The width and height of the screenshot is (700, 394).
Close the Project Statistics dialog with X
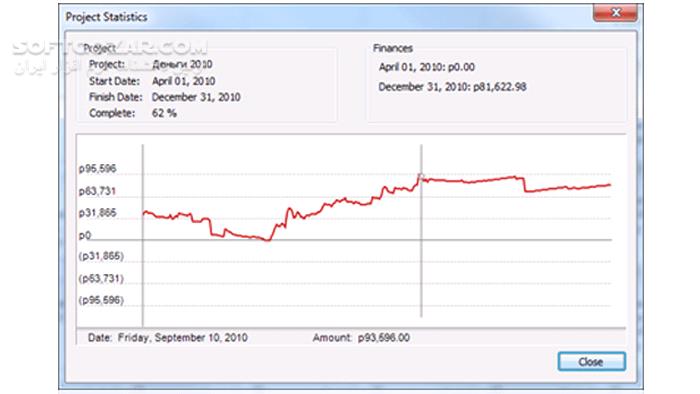coord(615,12)
